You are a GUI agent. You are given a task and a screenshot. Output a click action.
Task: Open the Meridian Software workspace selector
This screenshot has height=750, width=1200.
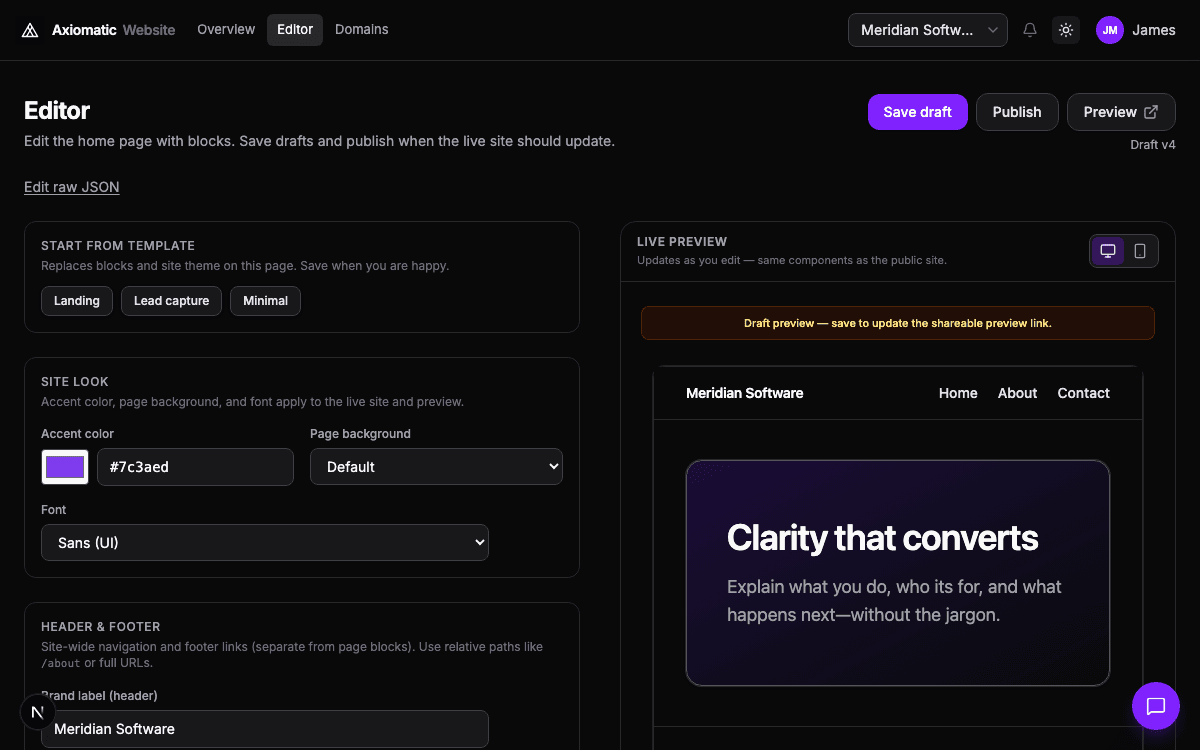[927, 30]
